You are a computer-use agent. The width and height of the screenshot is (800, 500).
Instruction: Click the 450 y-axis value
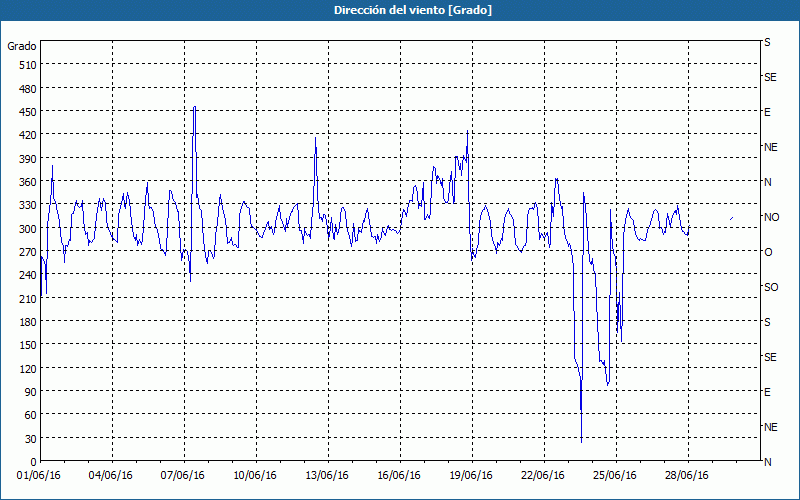(x=28, y=112)
